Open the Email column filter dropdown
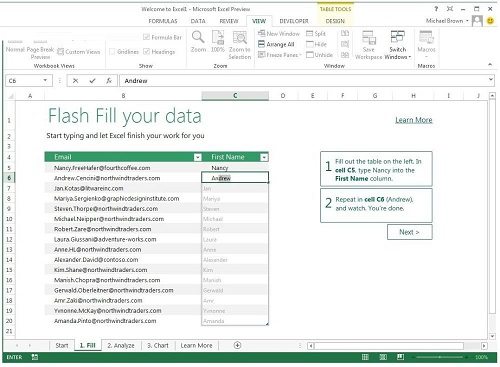The image size is (500, 367). tap(198, 157)
